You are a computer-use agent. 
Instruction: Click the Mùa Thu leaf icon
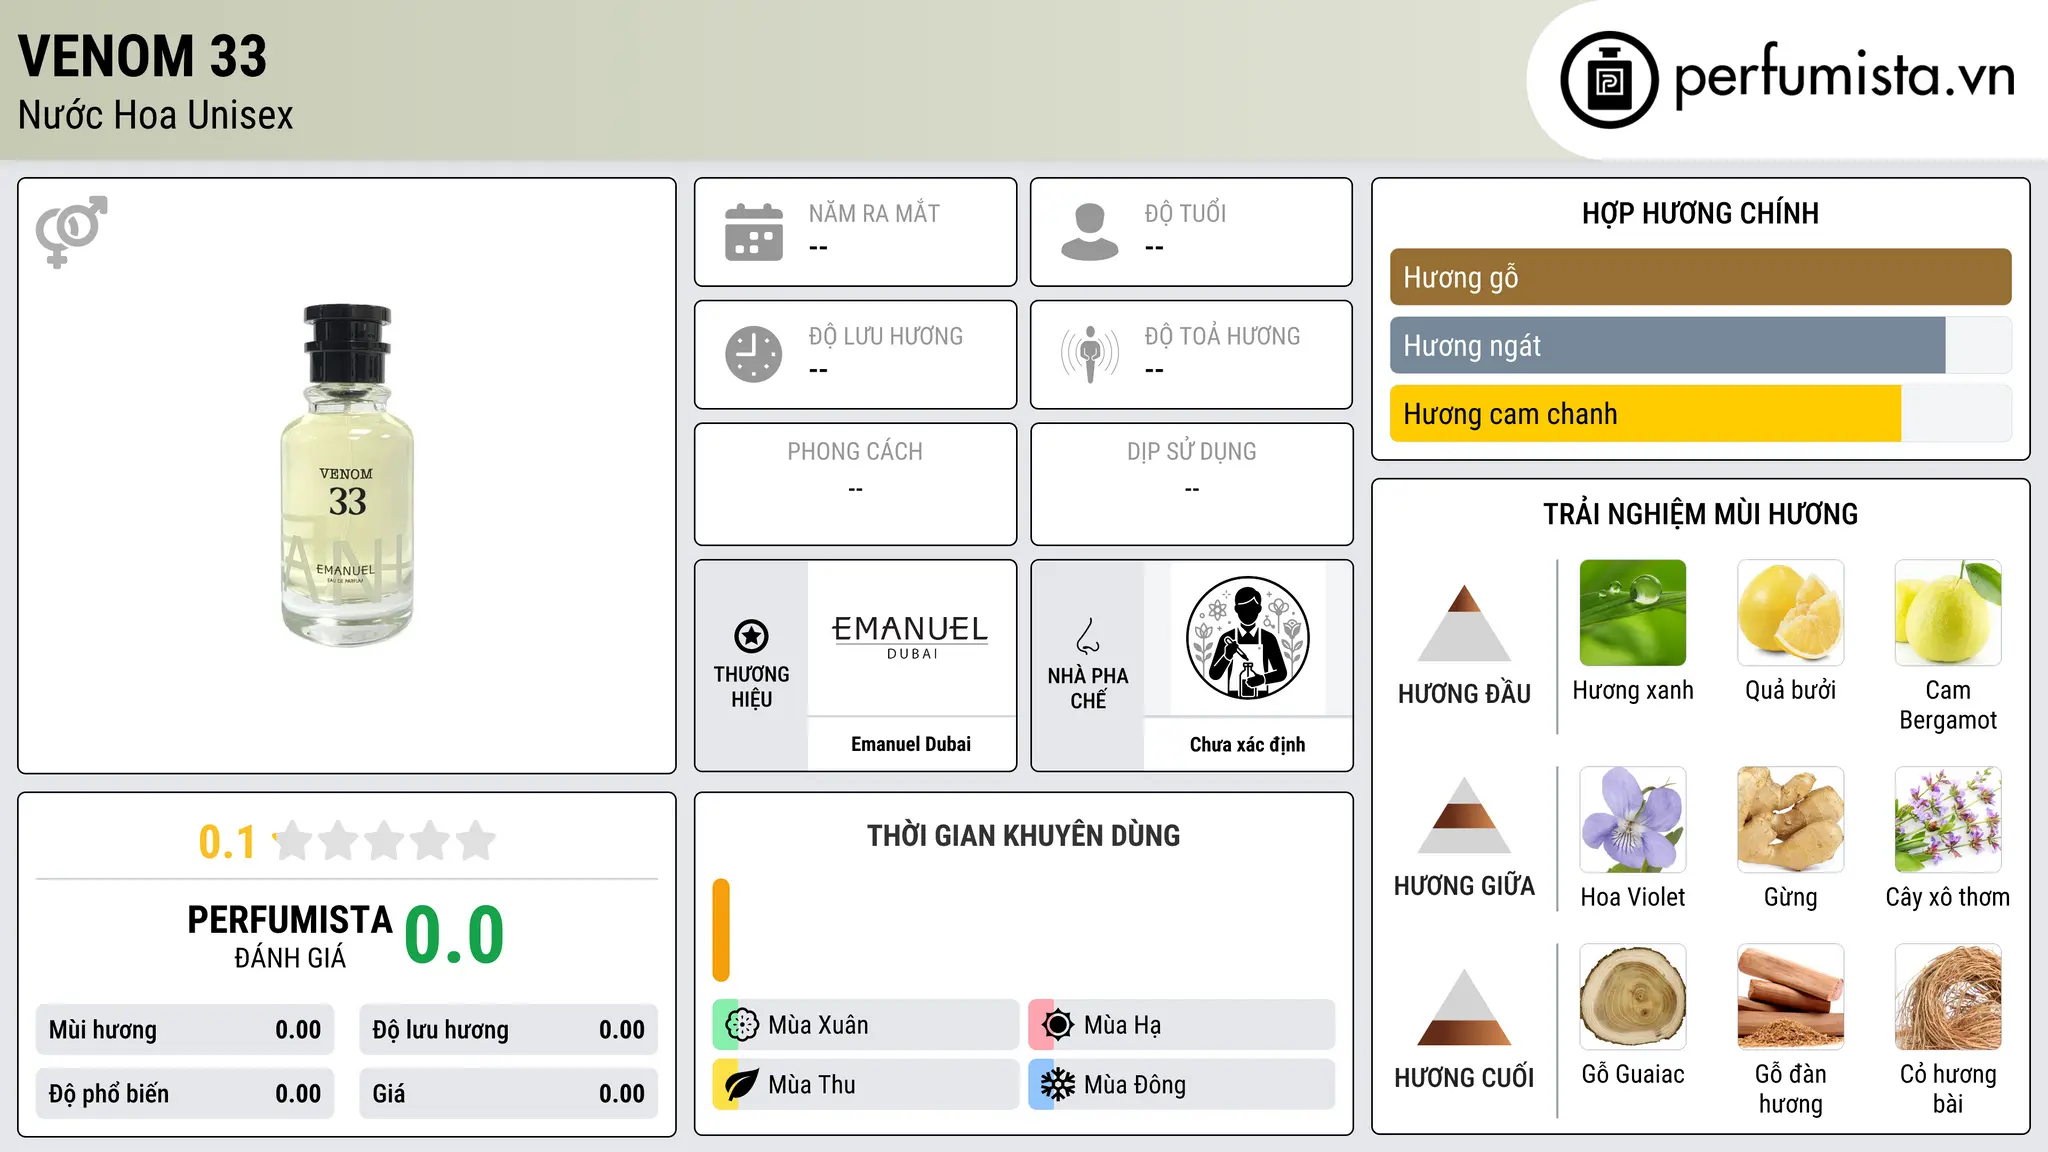pos(742,1085)
